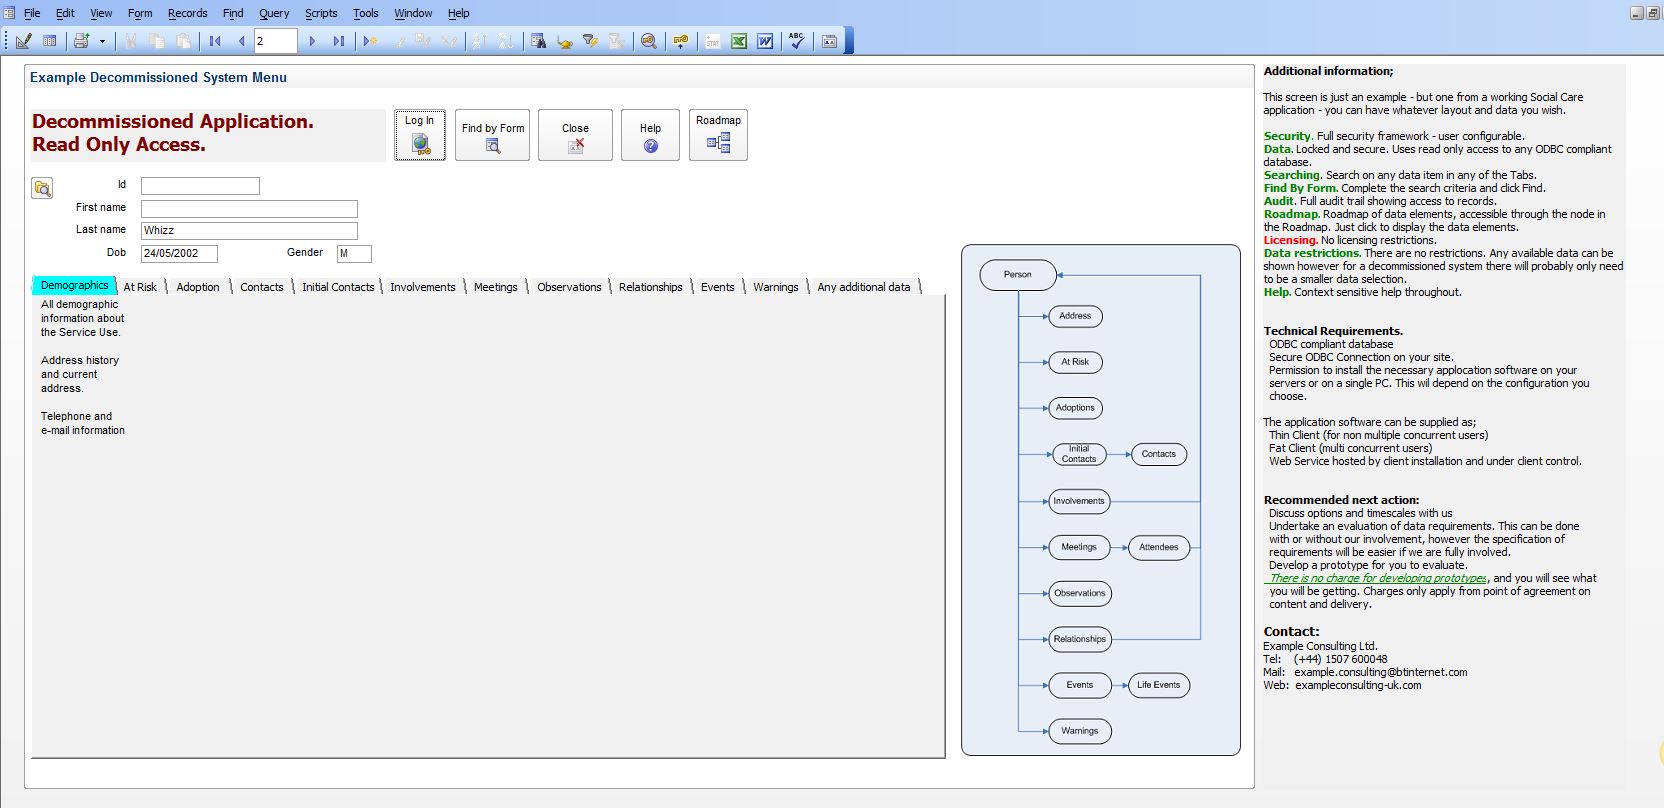Click the Last name input field

tap(249, 230)
